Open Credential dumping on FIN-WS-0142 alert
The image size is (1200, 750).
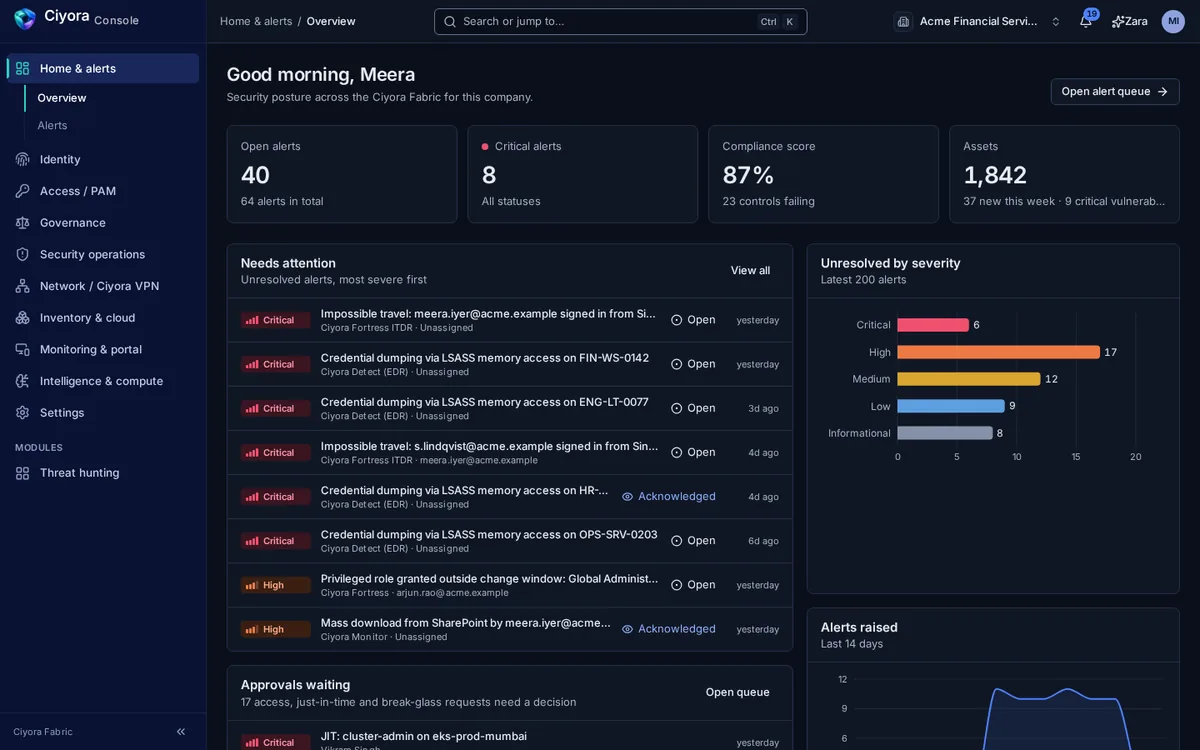[x=509, y=364]
